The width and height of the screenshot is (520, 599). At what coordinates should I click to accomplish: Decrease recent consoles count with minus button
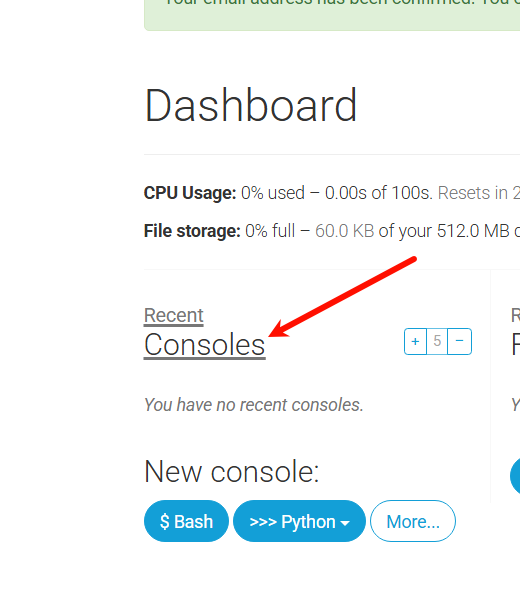[x=460, y=341]
